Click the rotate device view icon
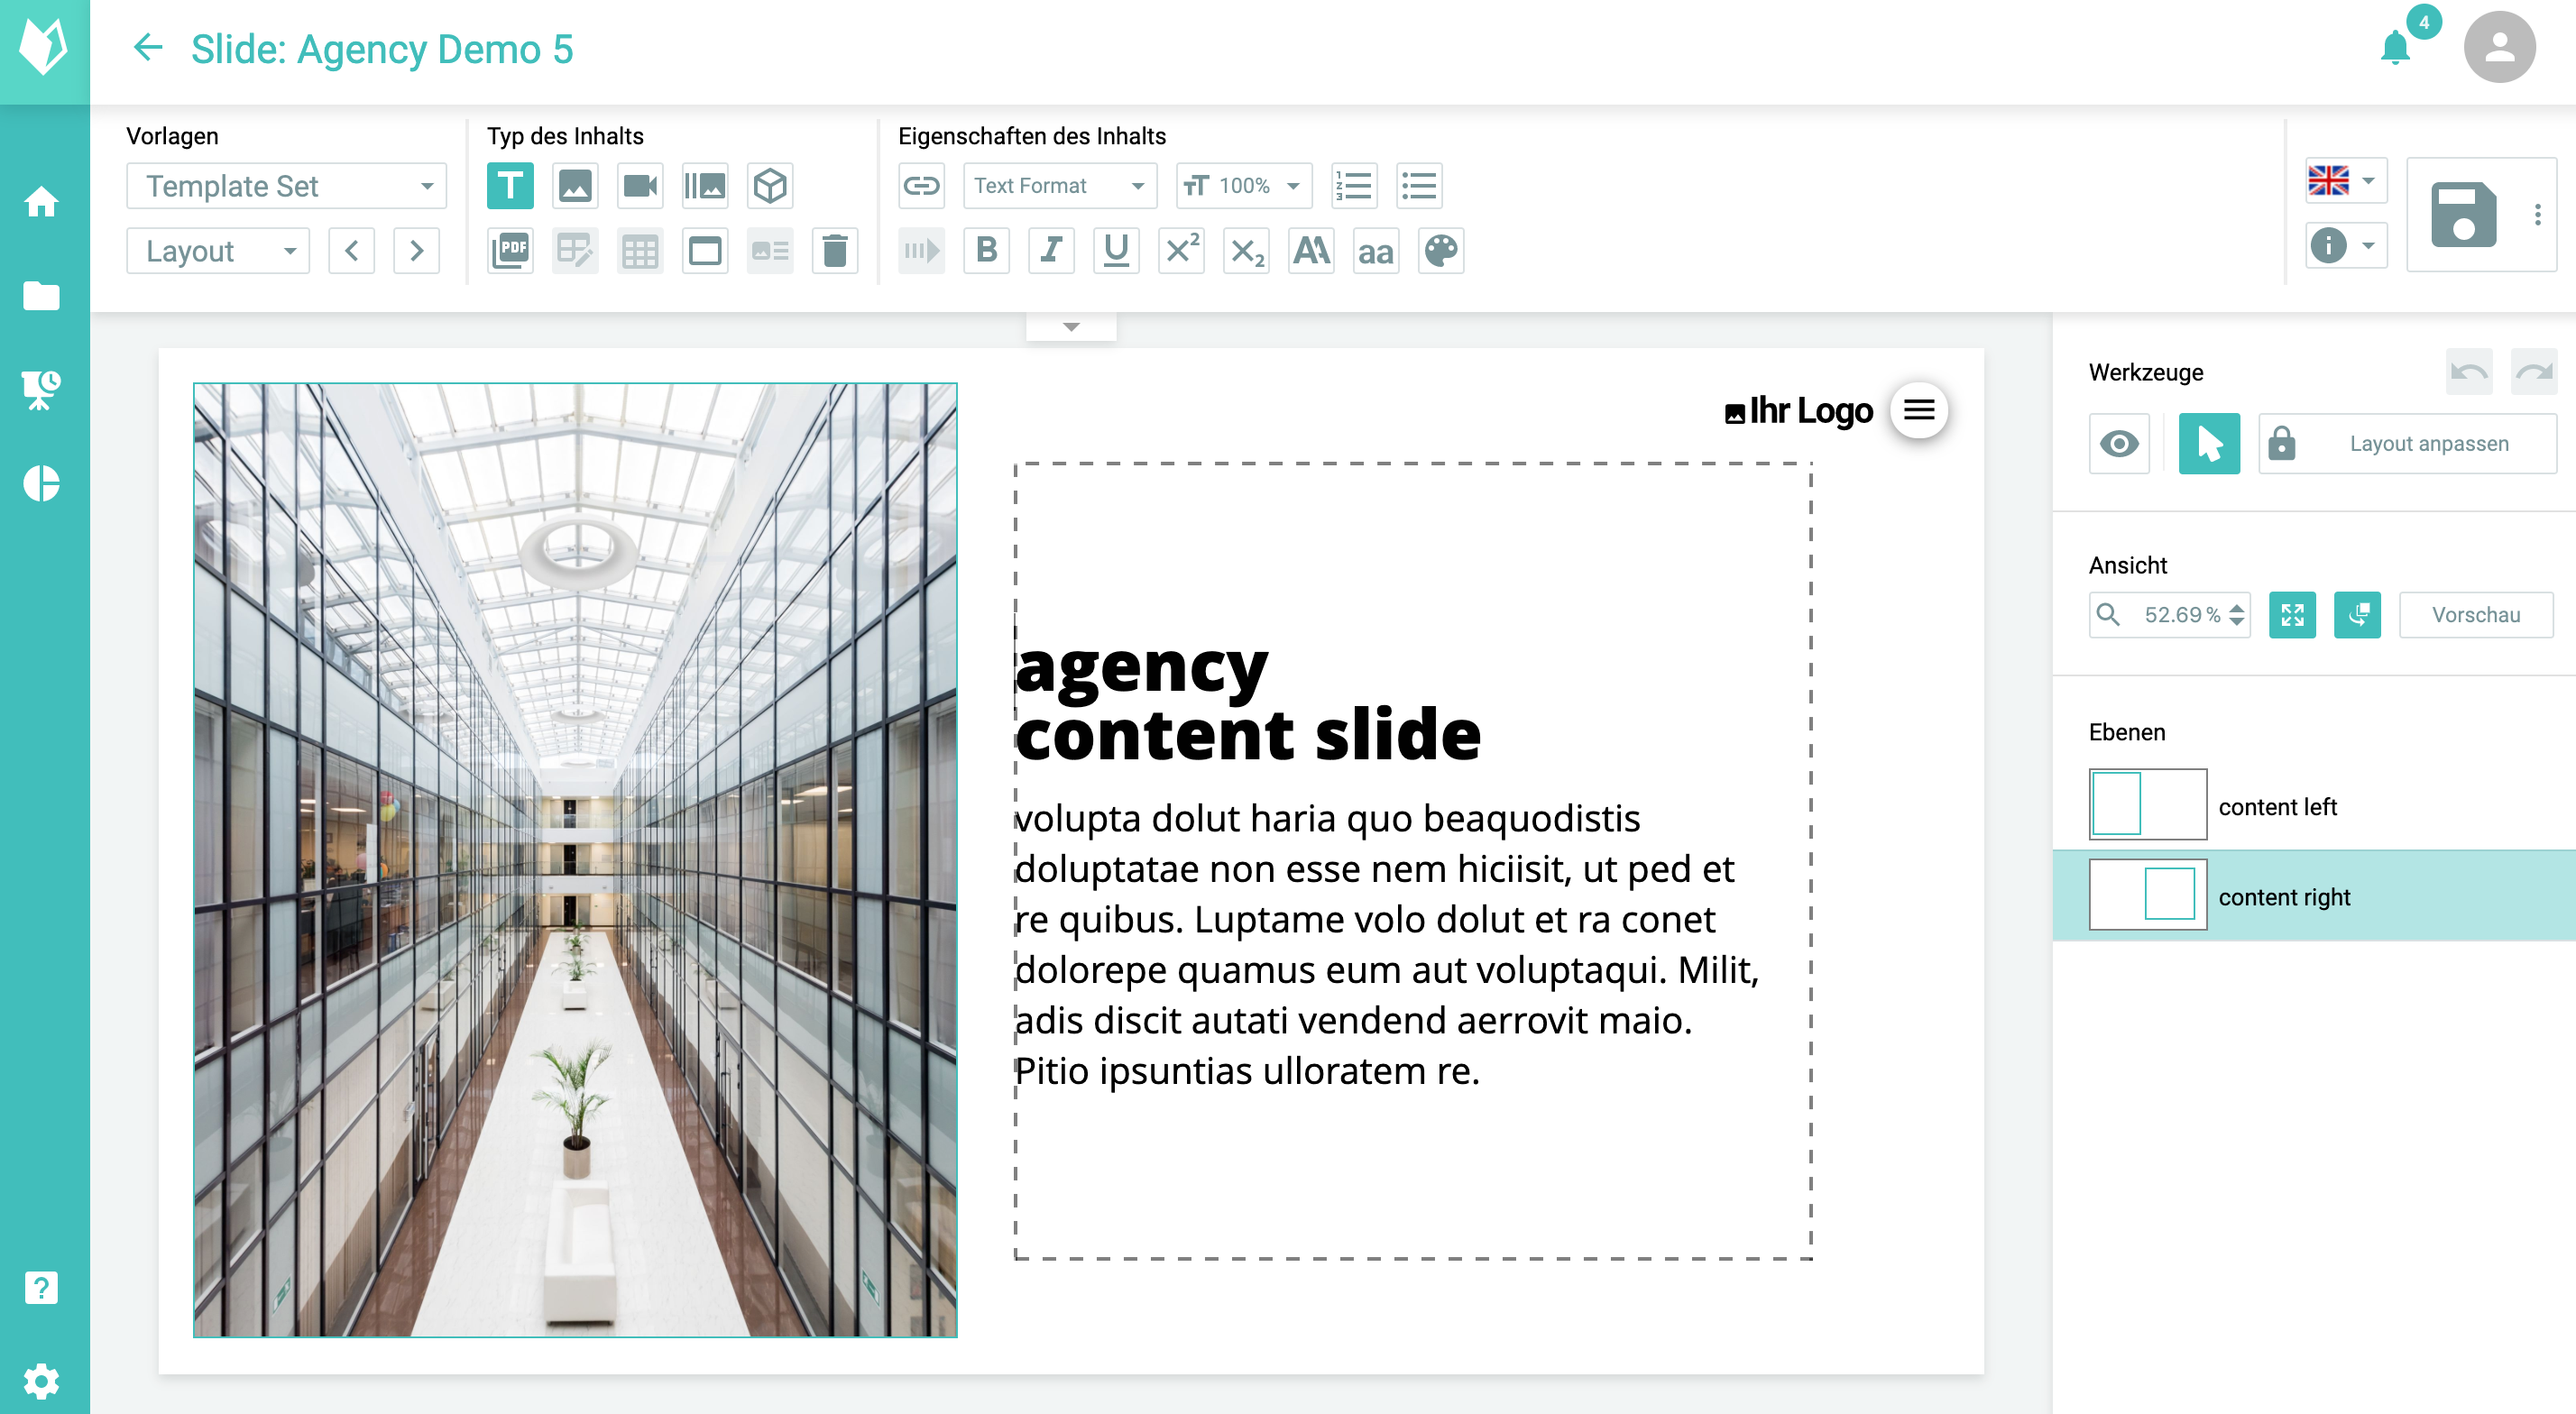The width and height of the screenshot is (2576, 1414). 2357,614
